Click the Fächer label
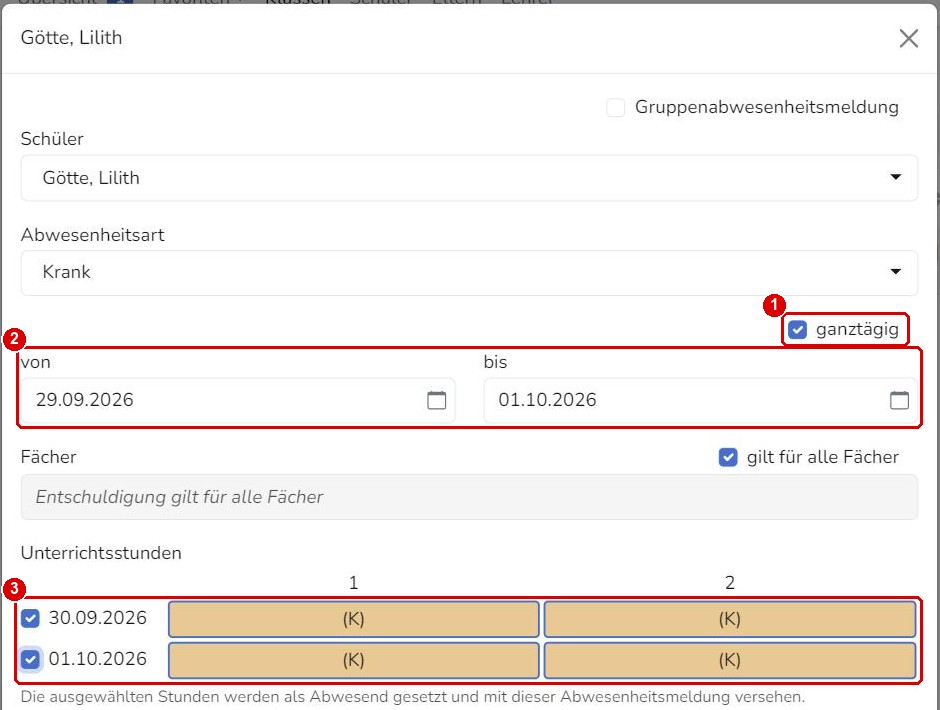The image size is (940, 710). [49, 458]
